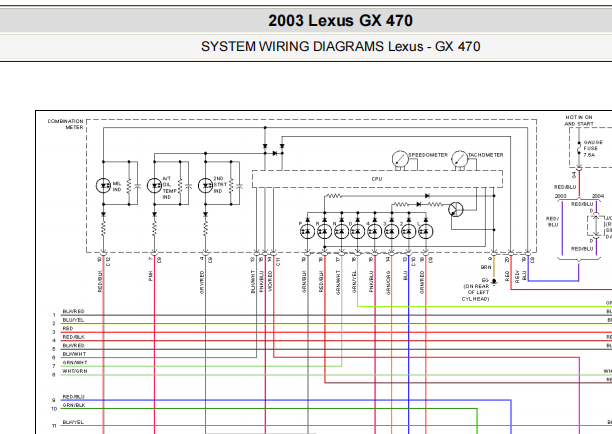612x434 pixels.
Task: Click the RED/BLK label on line 4
Action: tap(73, 337)
